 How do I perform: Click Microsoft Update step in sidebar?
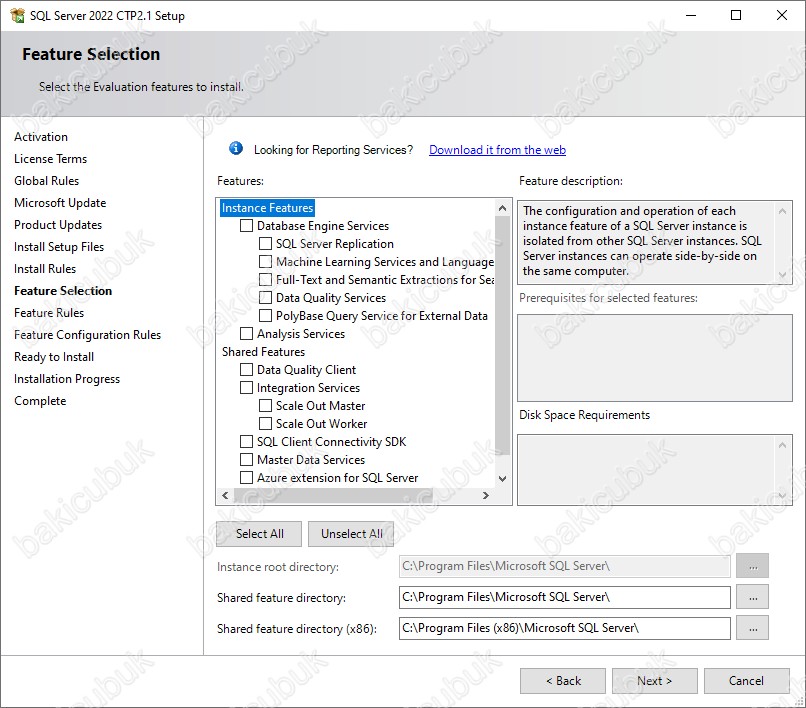coord(60,203)
